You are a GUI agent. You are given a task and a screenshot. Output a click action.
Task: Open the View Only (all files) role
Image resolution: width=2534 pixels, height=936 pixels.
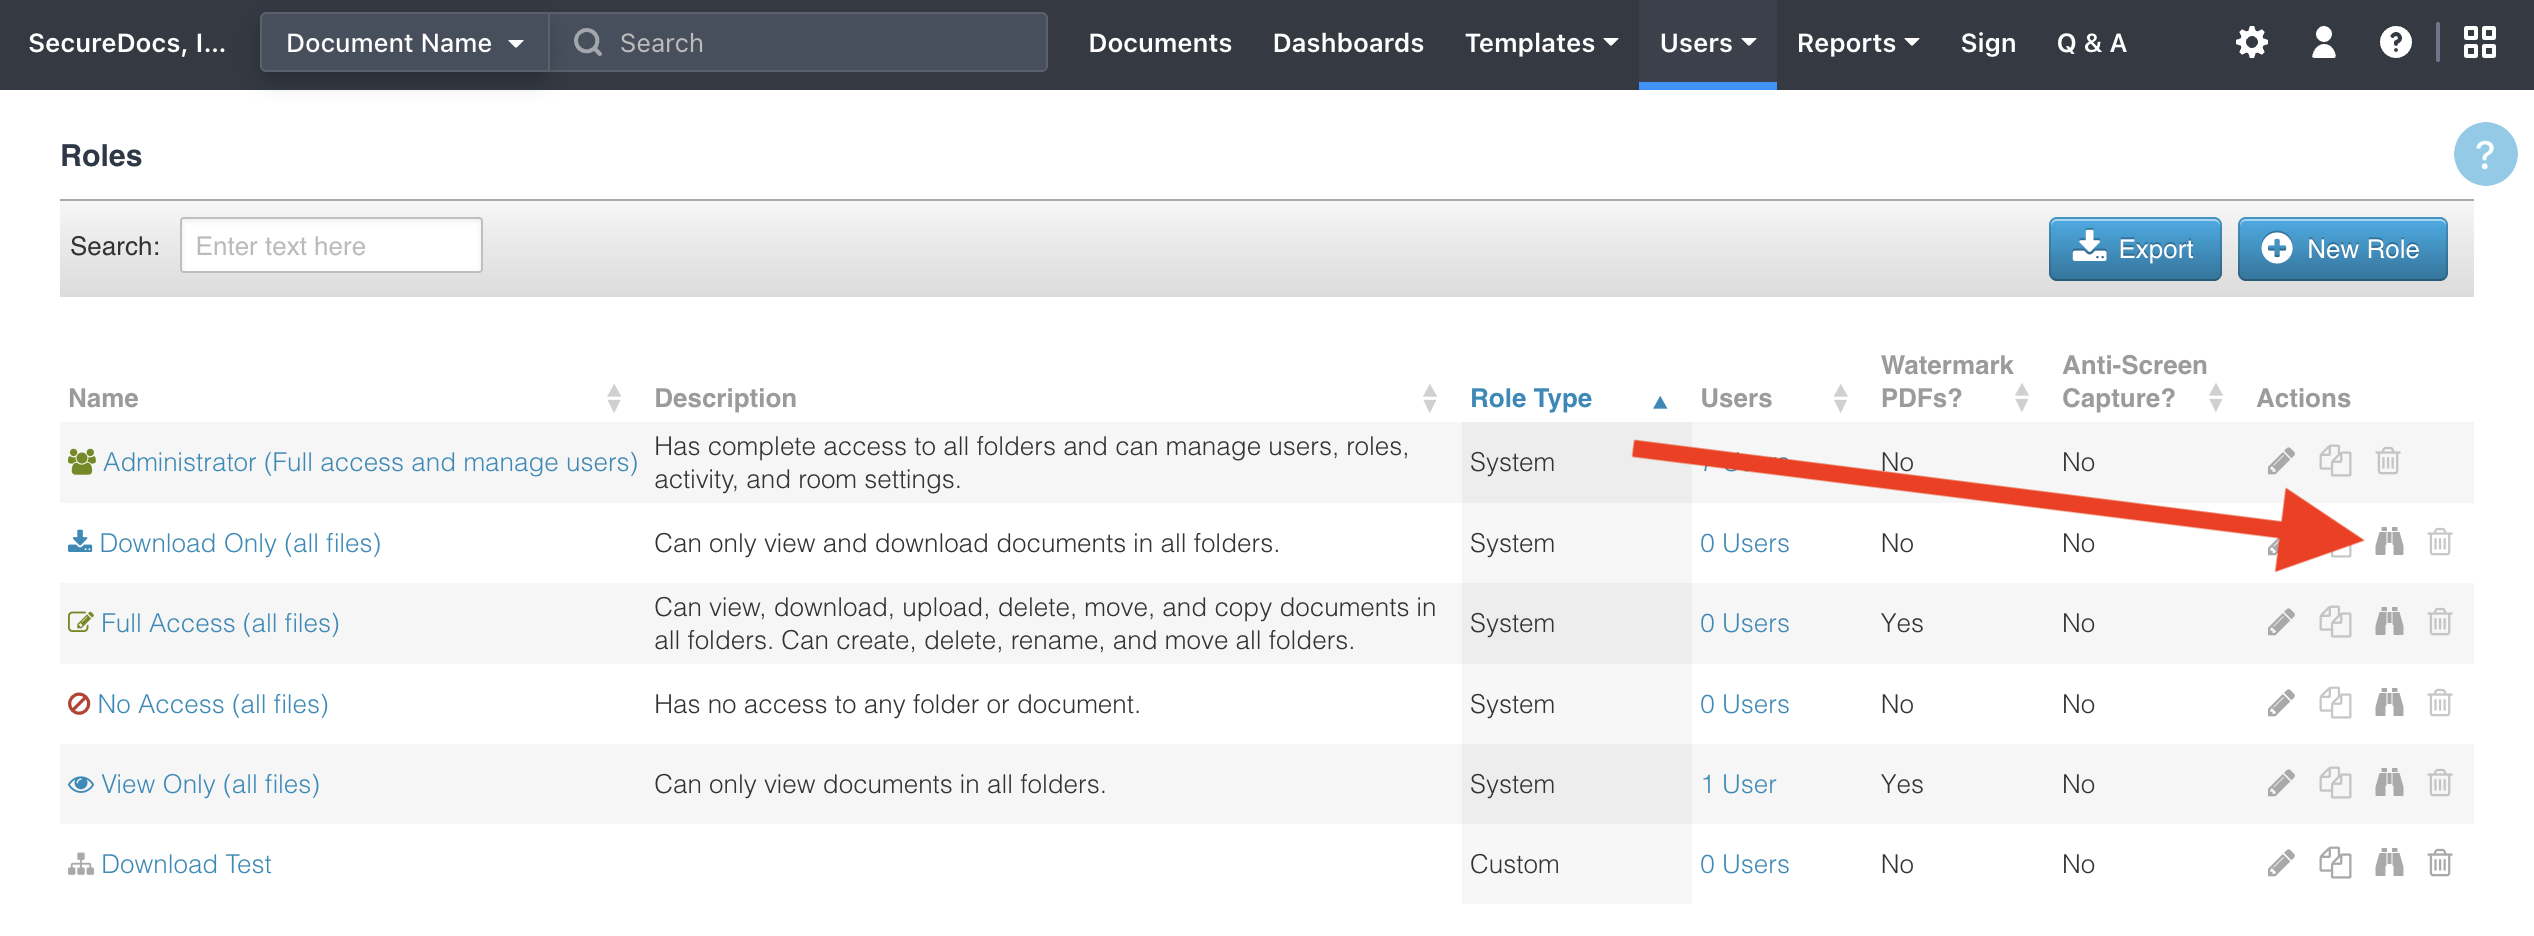[x=210, y=784]
